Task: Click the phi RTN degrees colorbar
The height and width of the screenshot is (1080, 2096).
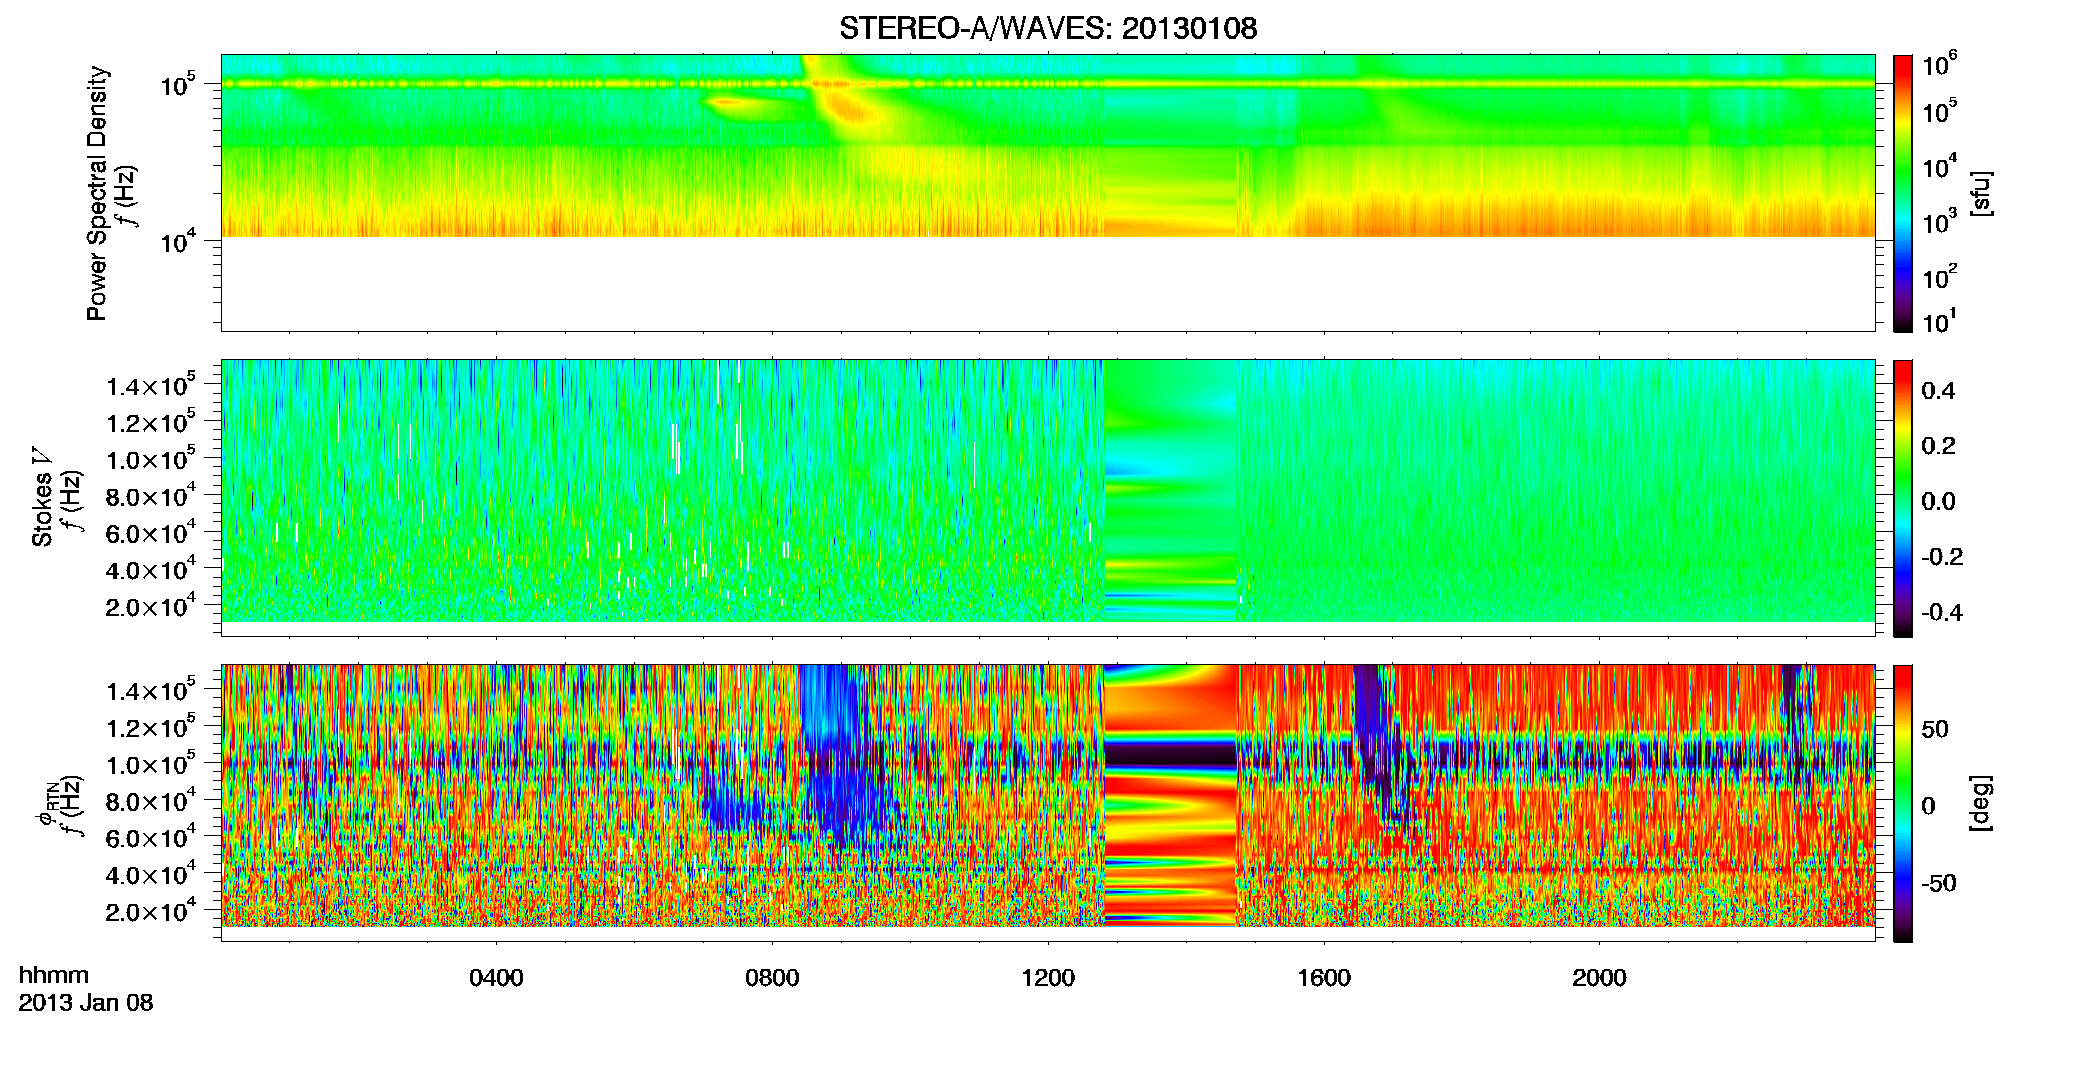Action: point(1903,803)
